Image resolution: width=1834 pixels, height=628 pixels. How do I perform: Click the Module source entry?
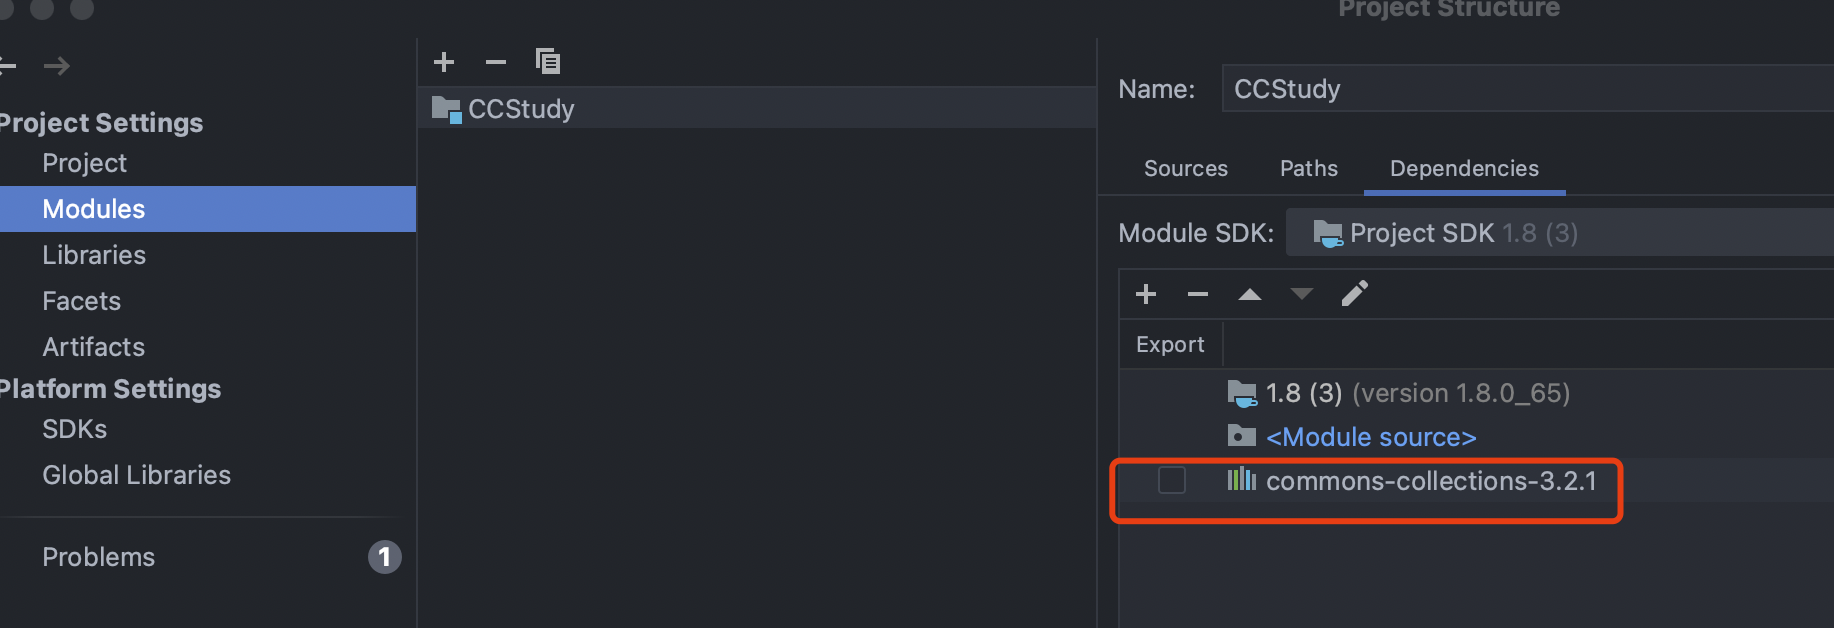[1371, 437]
